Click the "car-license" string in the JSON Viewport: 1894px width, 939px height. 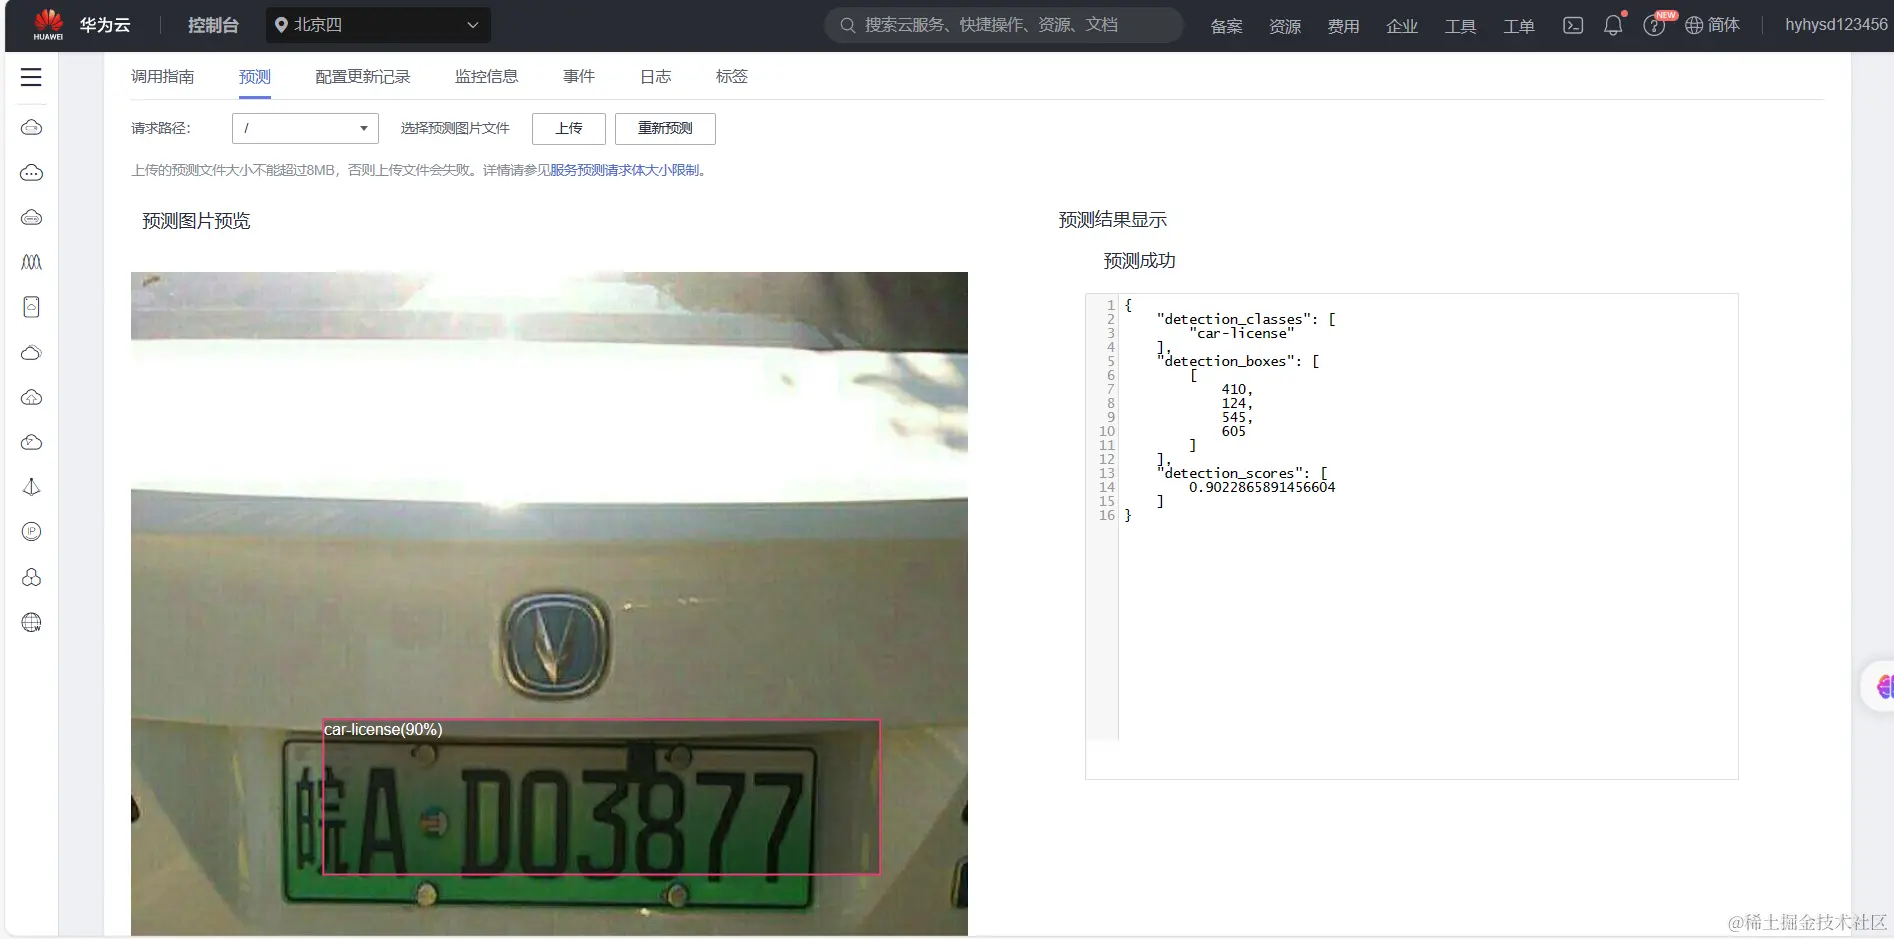pyautogui.click(x=1242, y=333)
